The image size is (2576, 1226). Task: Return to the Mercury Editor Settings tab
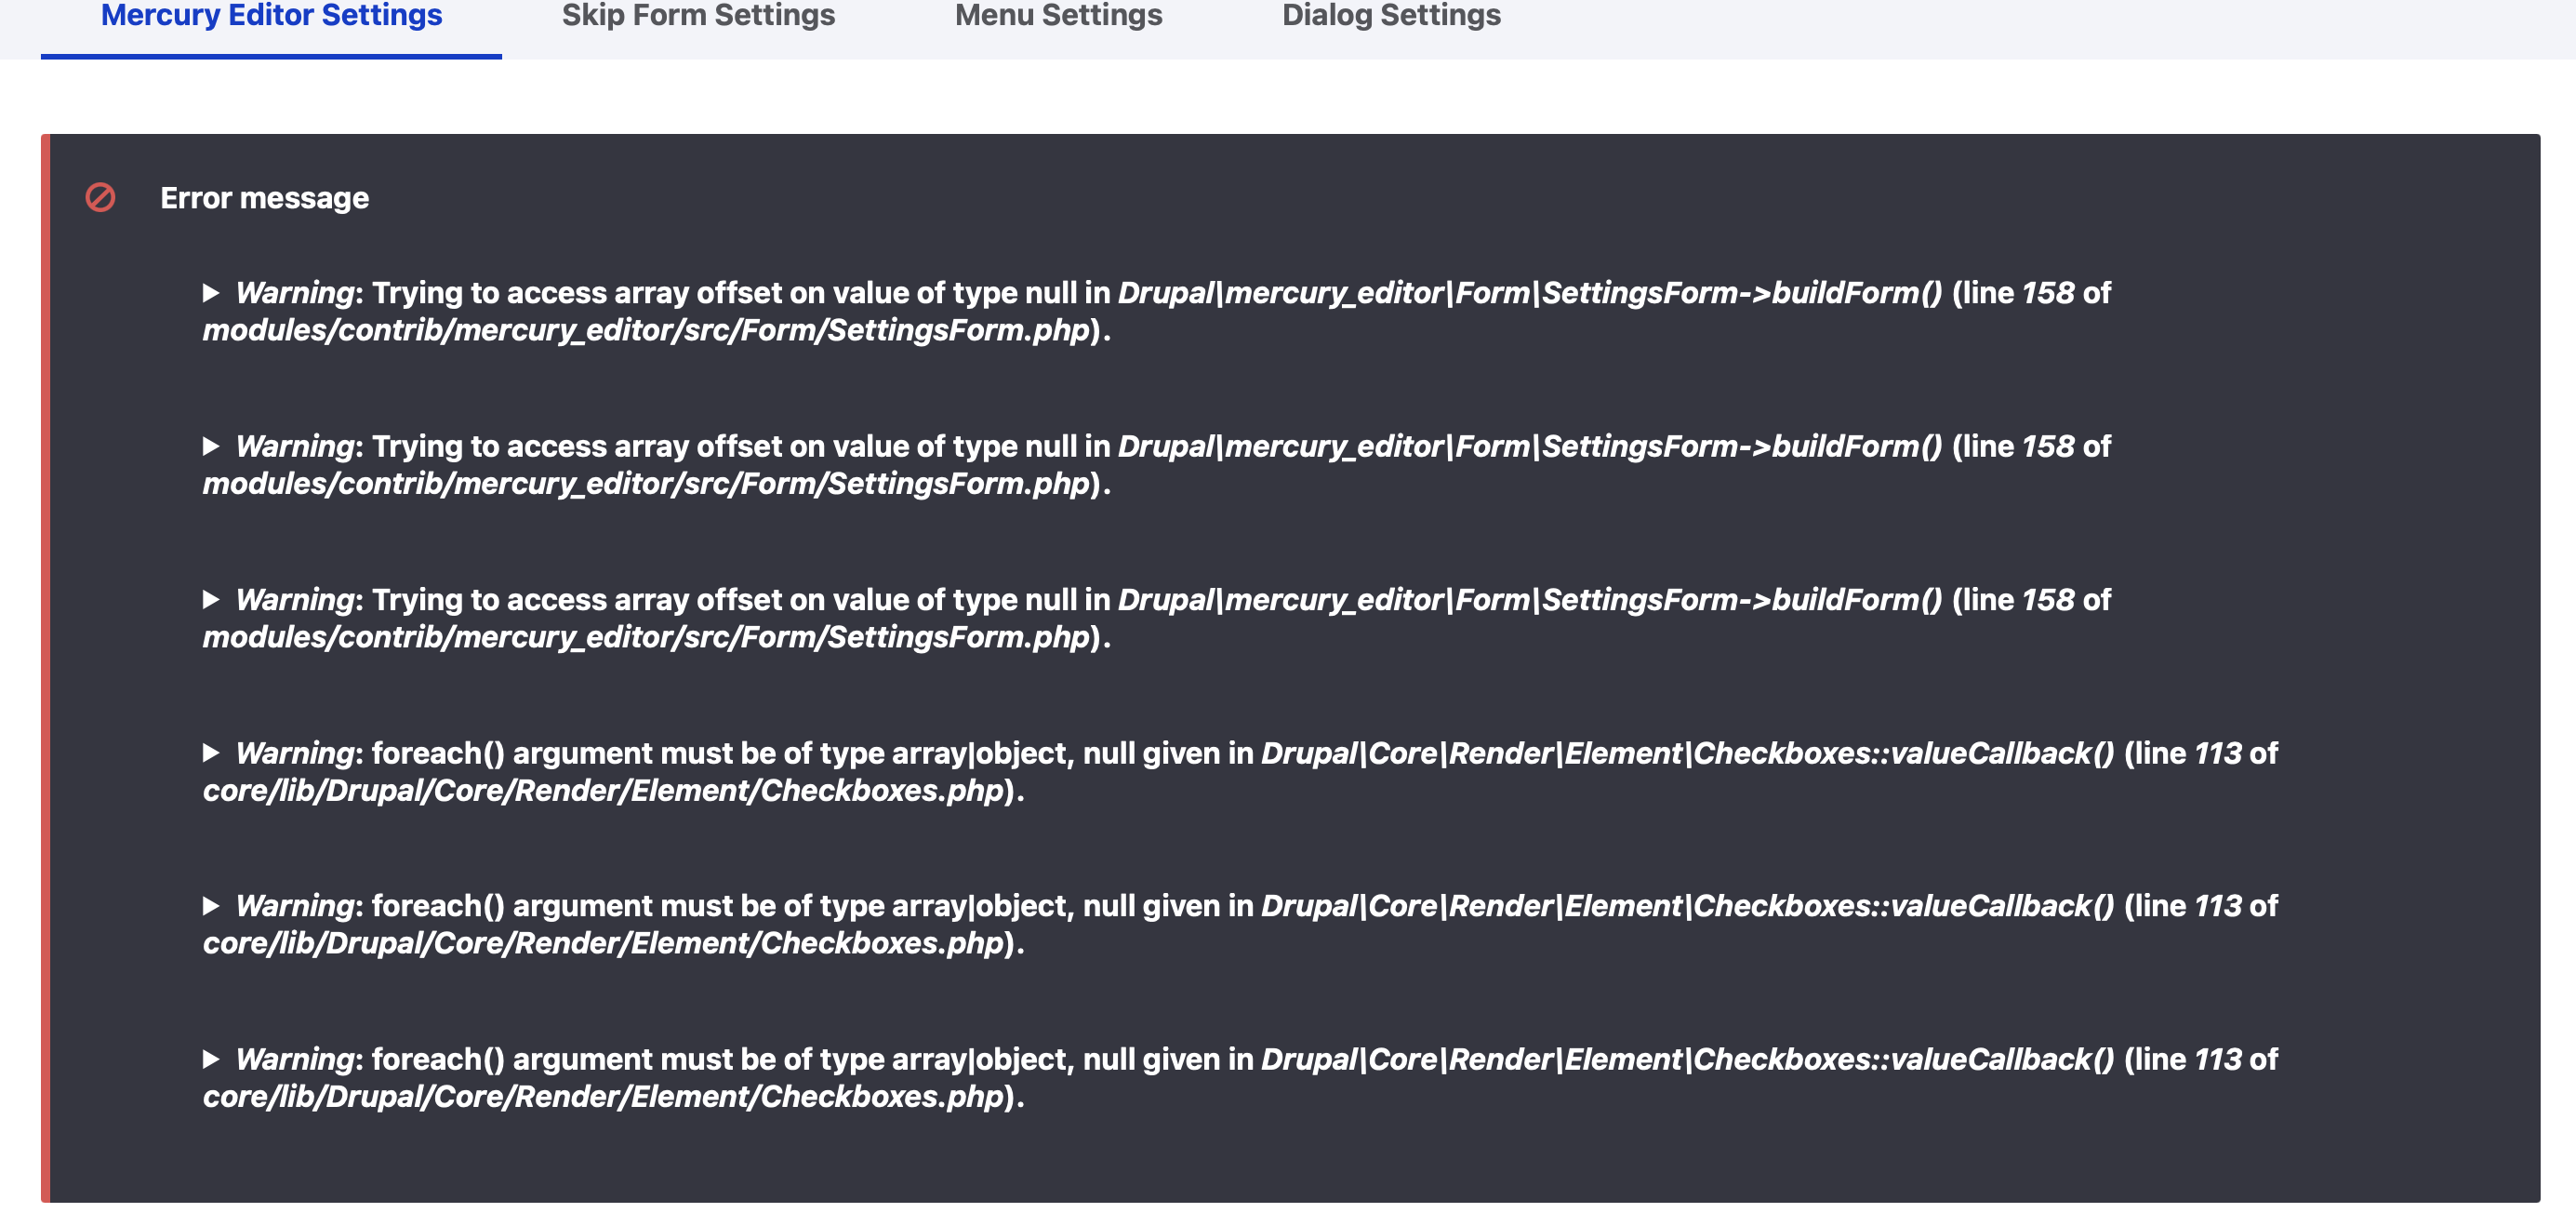[x=270, y=16]
